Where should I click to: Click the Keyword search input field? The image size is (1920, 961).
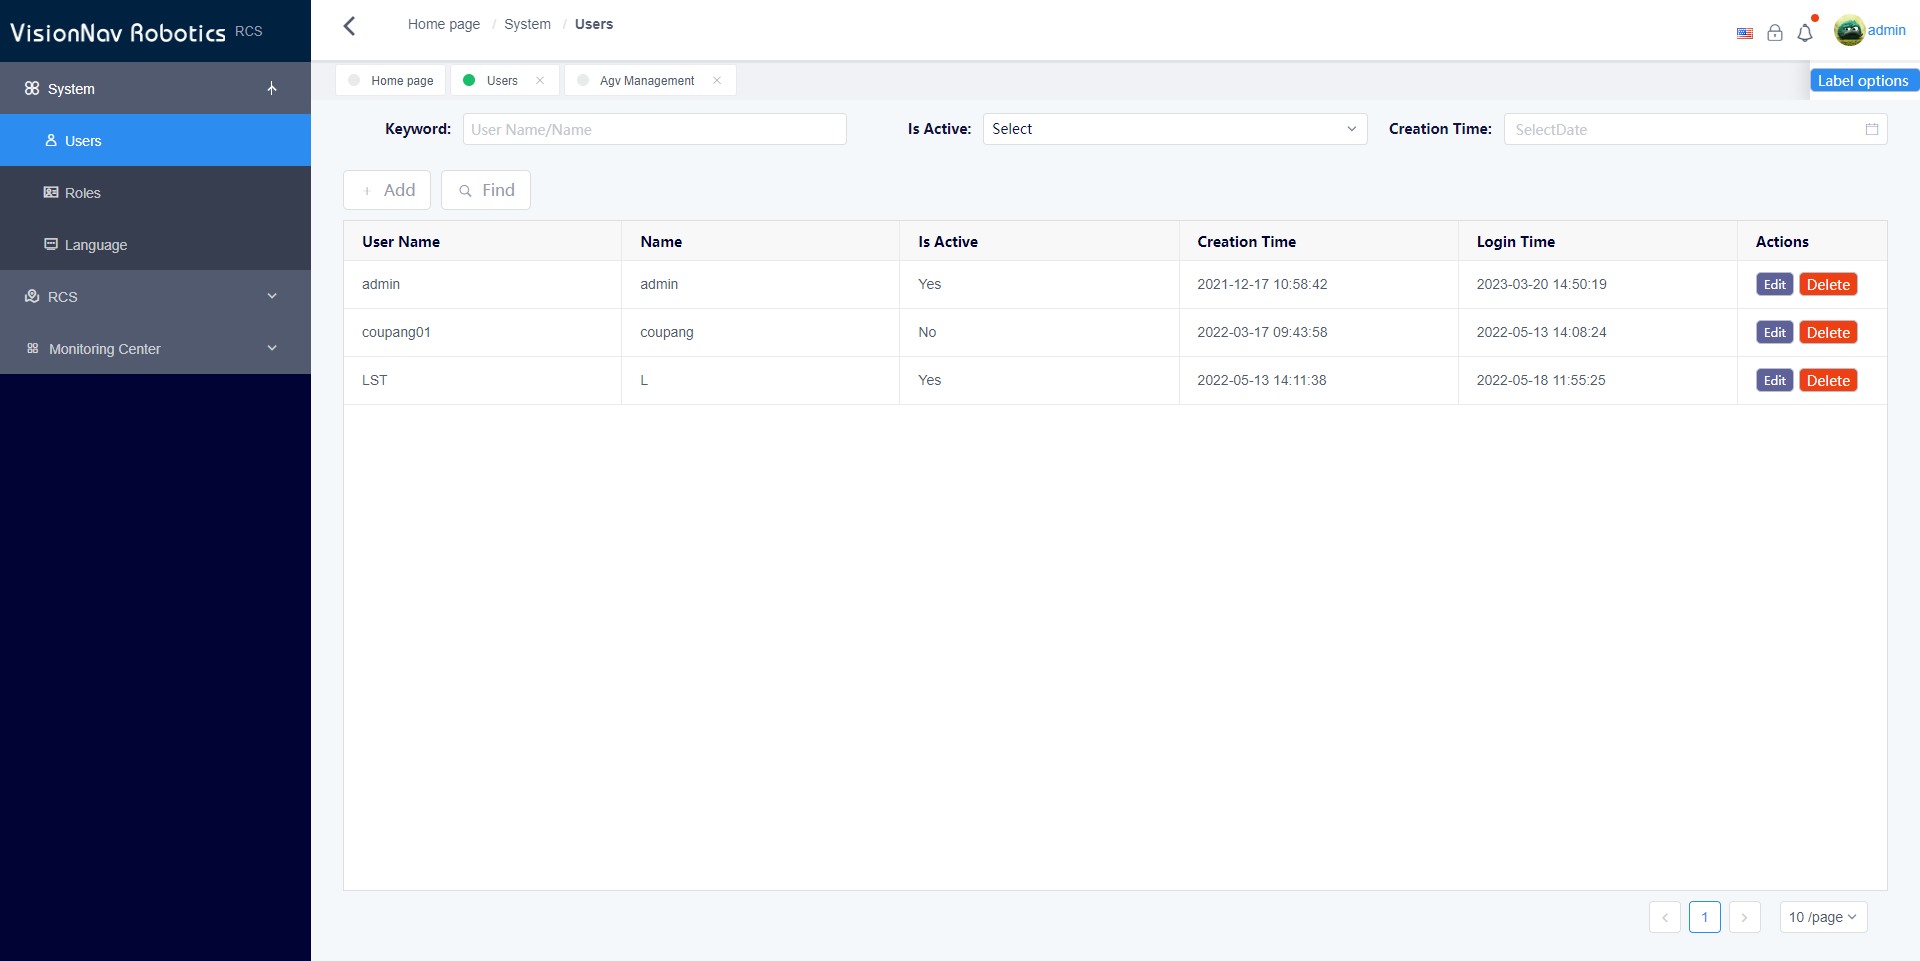tap(654, 129)
